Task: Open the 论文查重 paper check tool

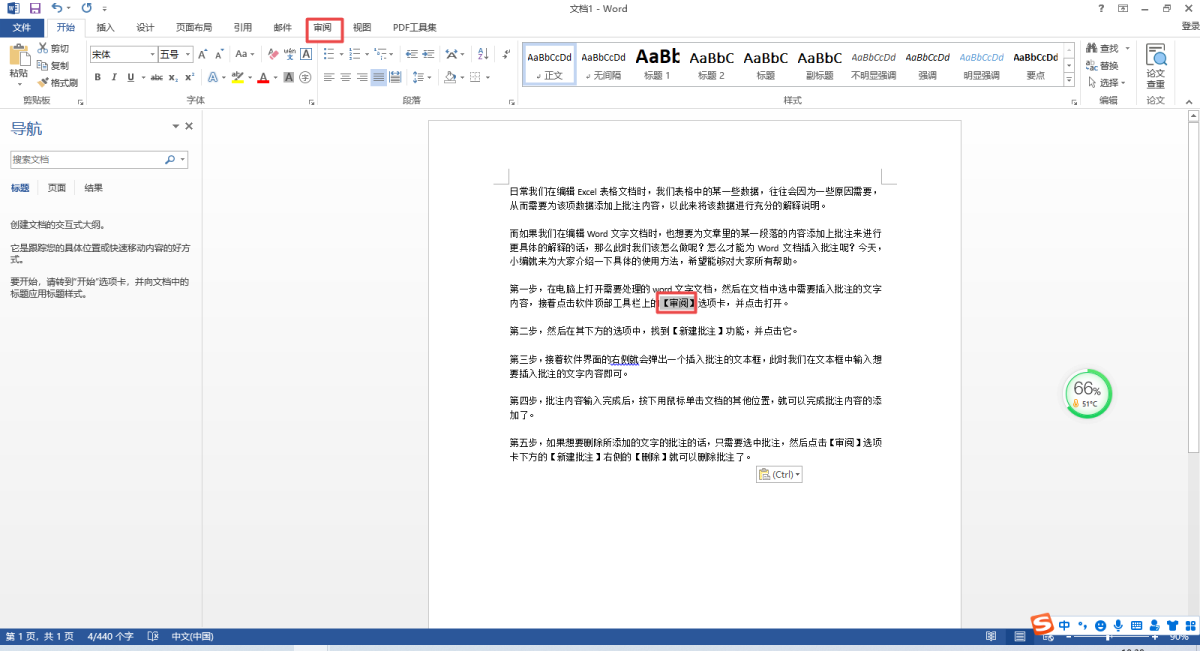Action: pyautogui.click(x=1155, y=66)
